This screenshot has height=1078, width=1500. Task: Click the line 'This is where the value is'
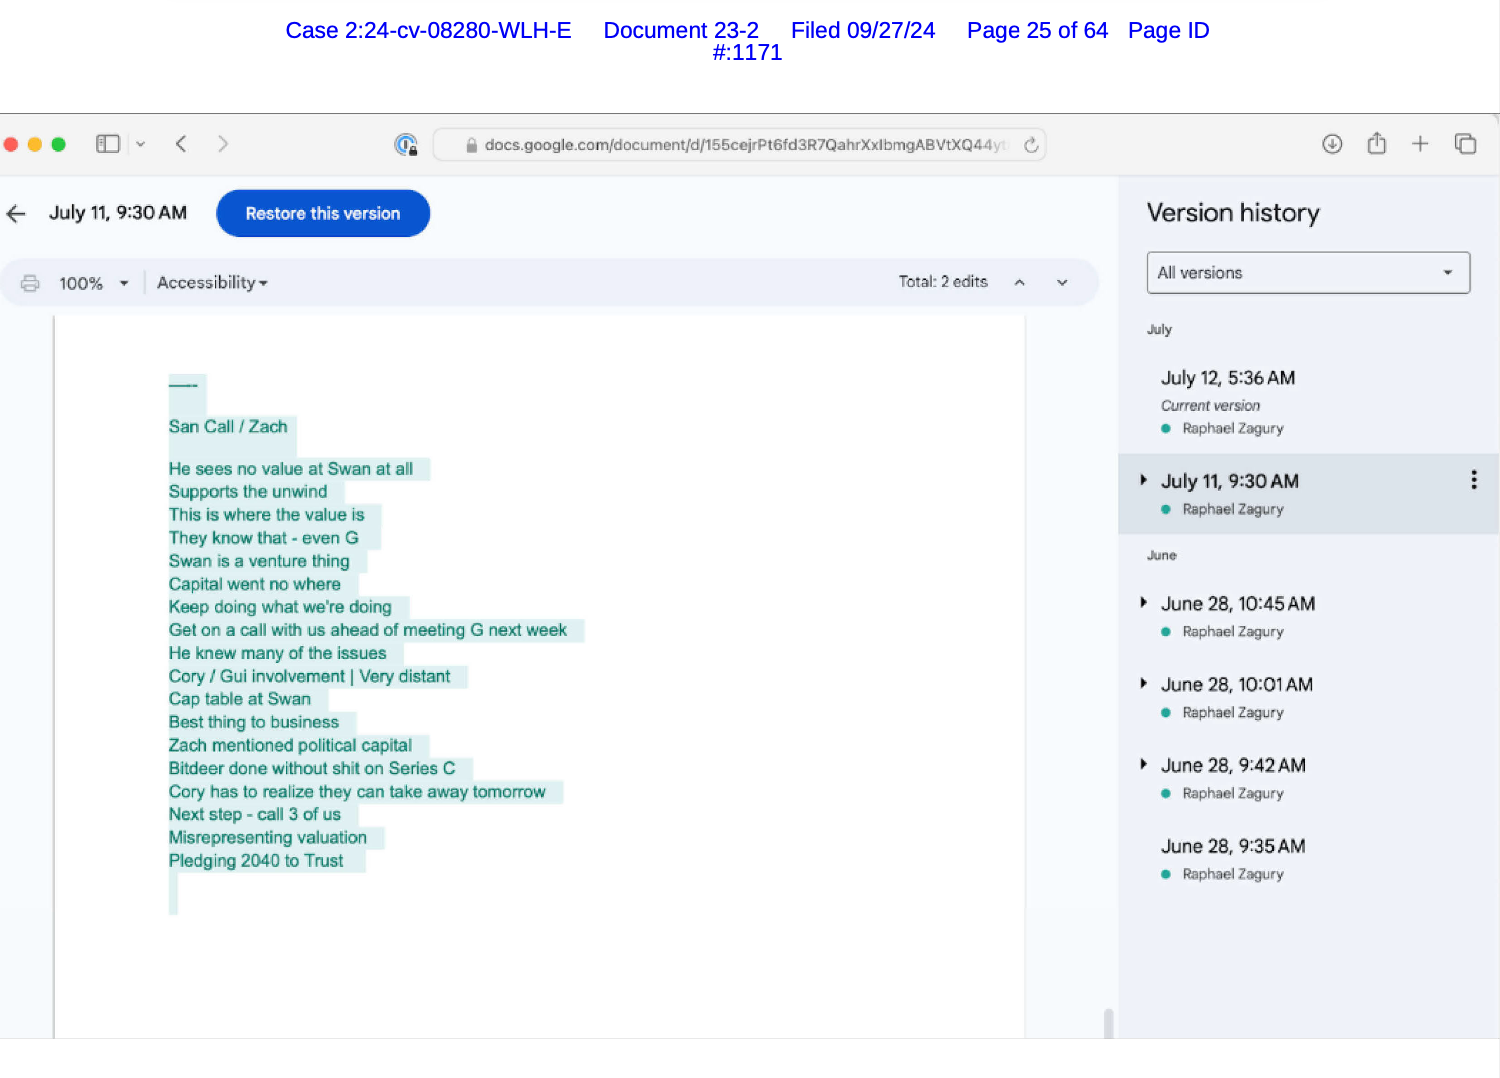tap(267, 516)
